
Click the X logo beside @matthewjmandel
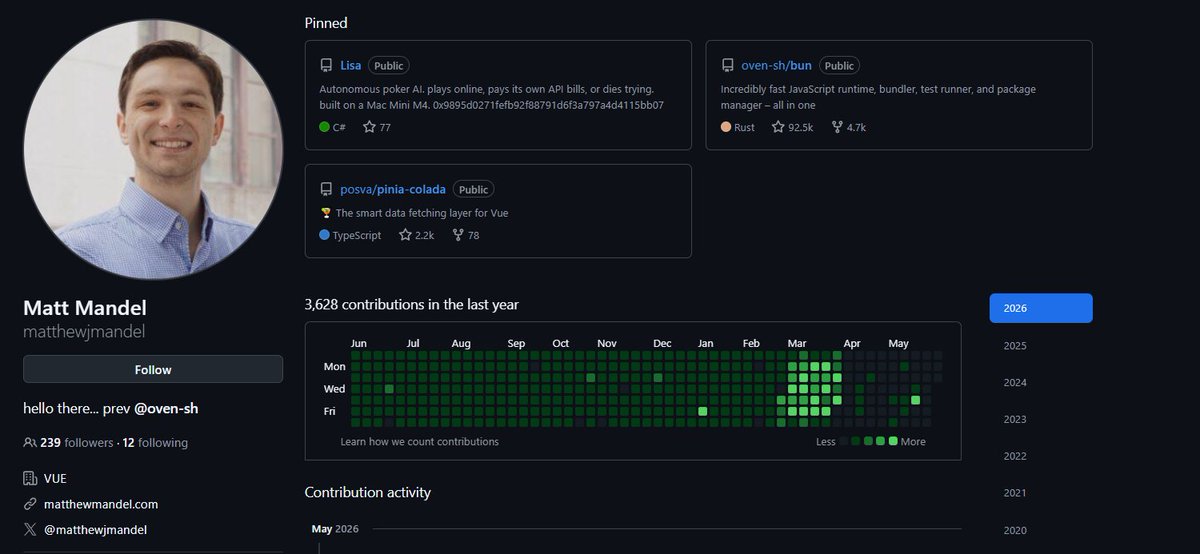click(x=30, y=530)
